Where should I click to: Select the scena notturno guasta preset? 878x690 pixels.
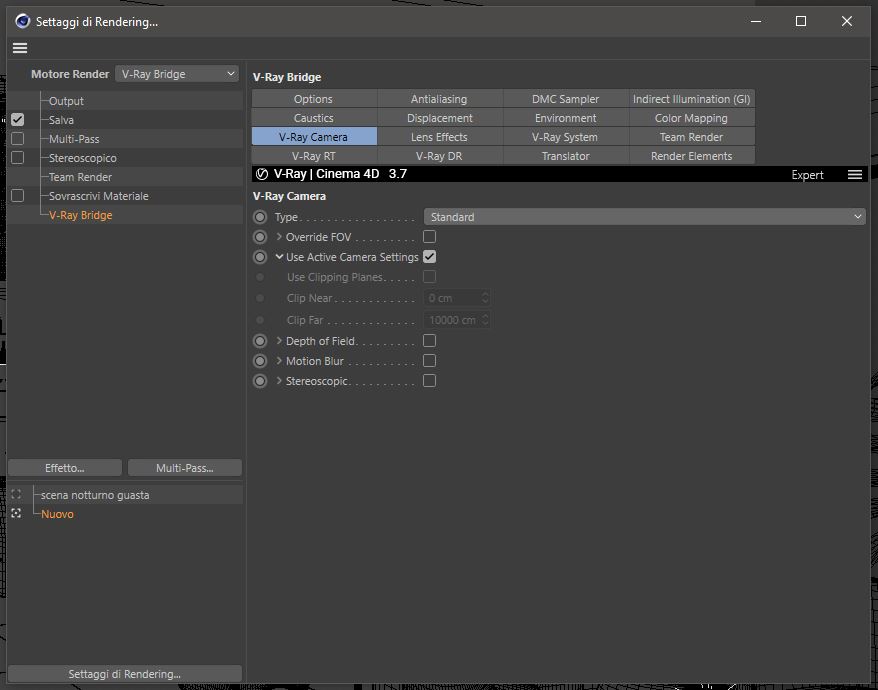point(95,495)
